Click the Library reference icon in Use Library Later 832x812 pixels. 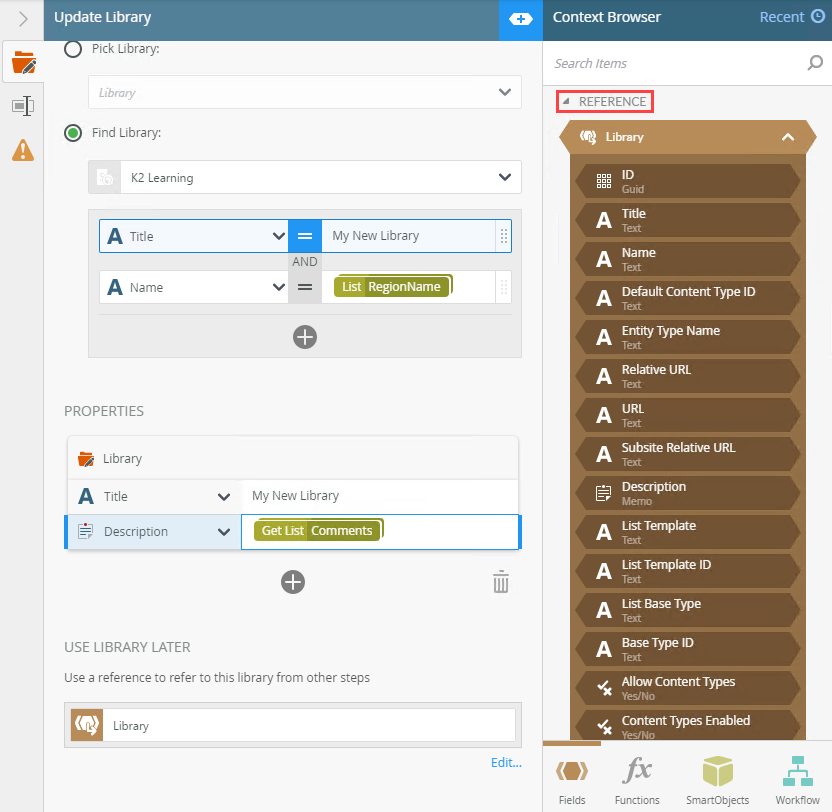[x=87, y=725]
